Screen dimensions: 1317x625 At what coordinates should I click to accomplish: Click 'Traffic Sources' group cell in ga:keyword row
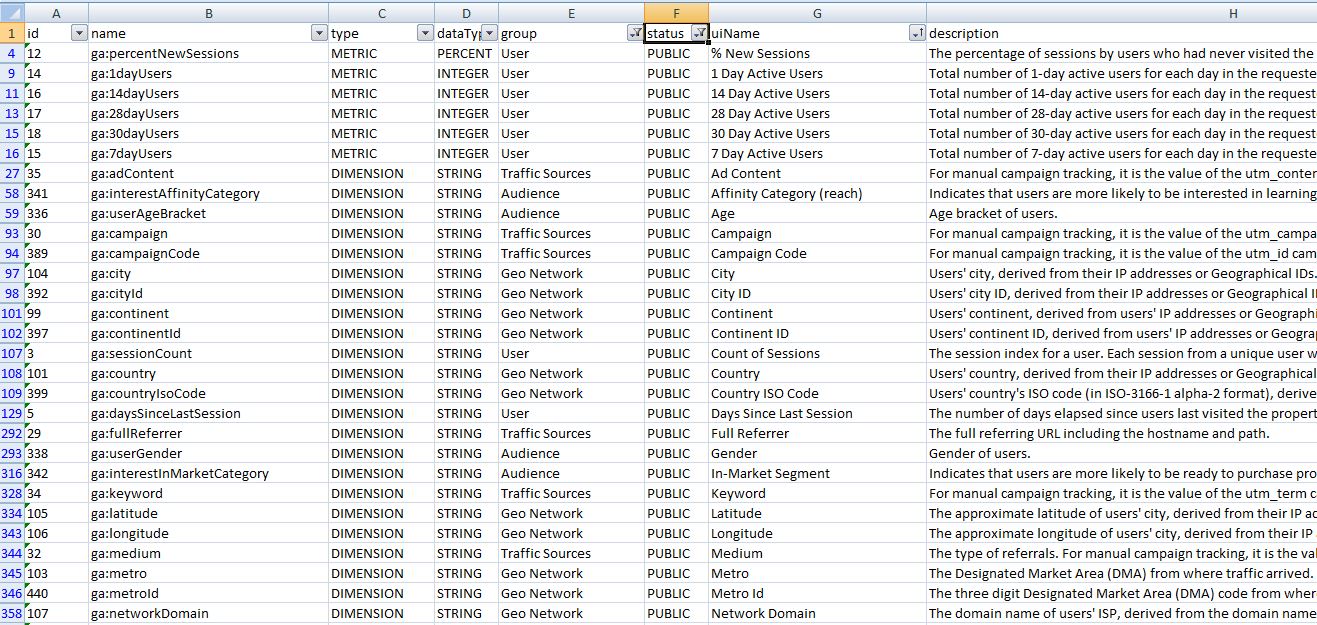tap(571, 493)
